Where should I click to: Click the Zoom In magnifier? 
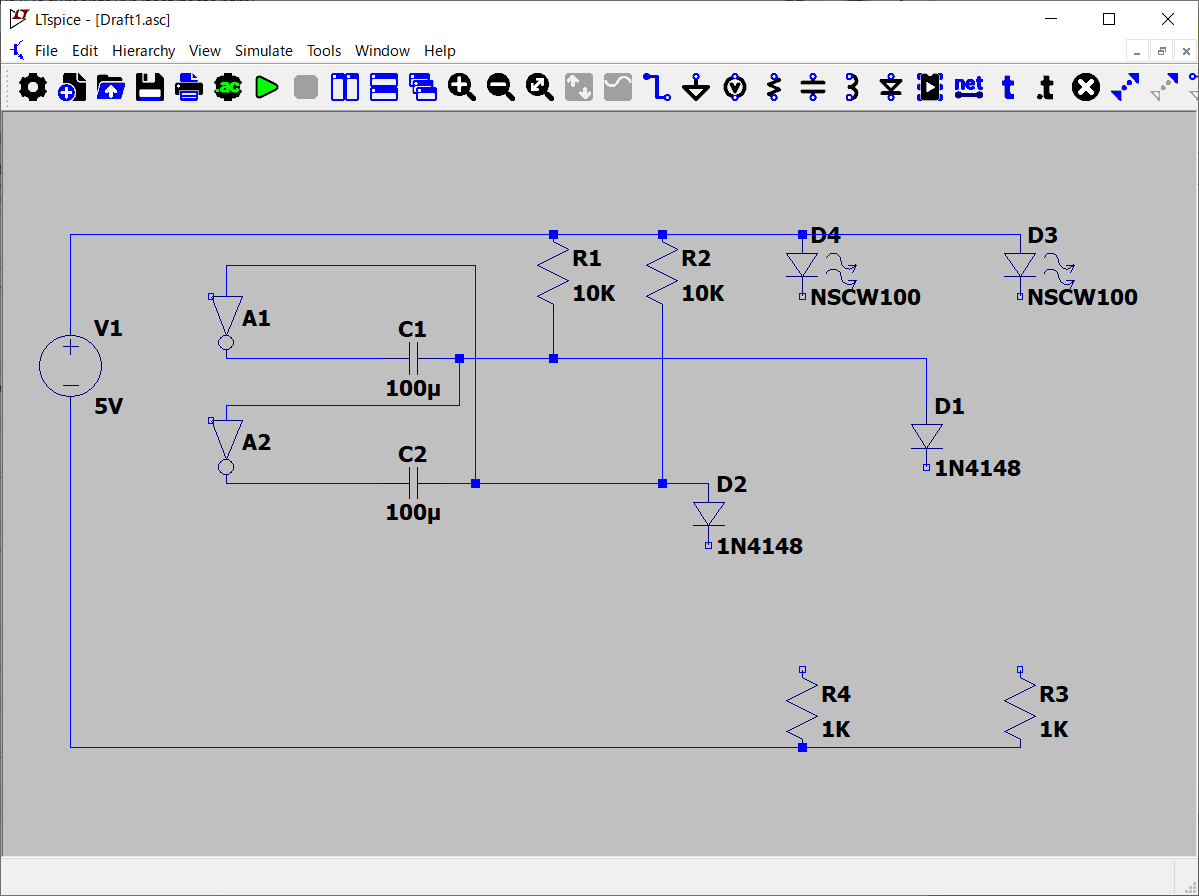point(462,88)
